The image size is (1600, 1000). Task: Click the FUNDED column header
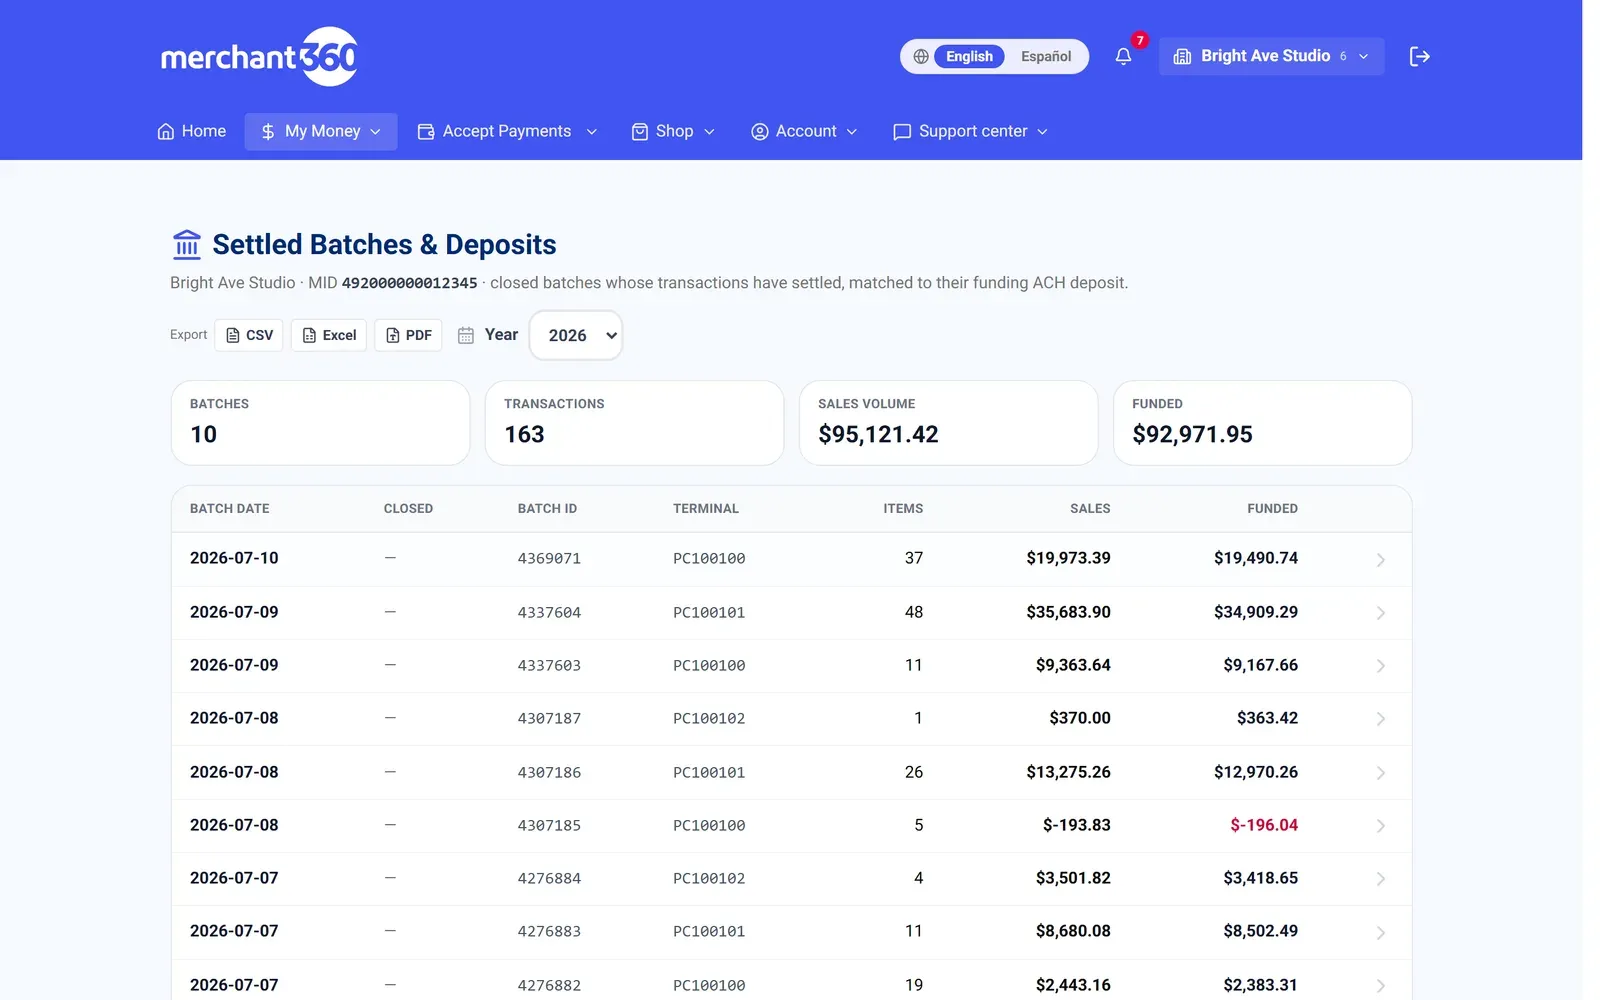[1272, 508]
